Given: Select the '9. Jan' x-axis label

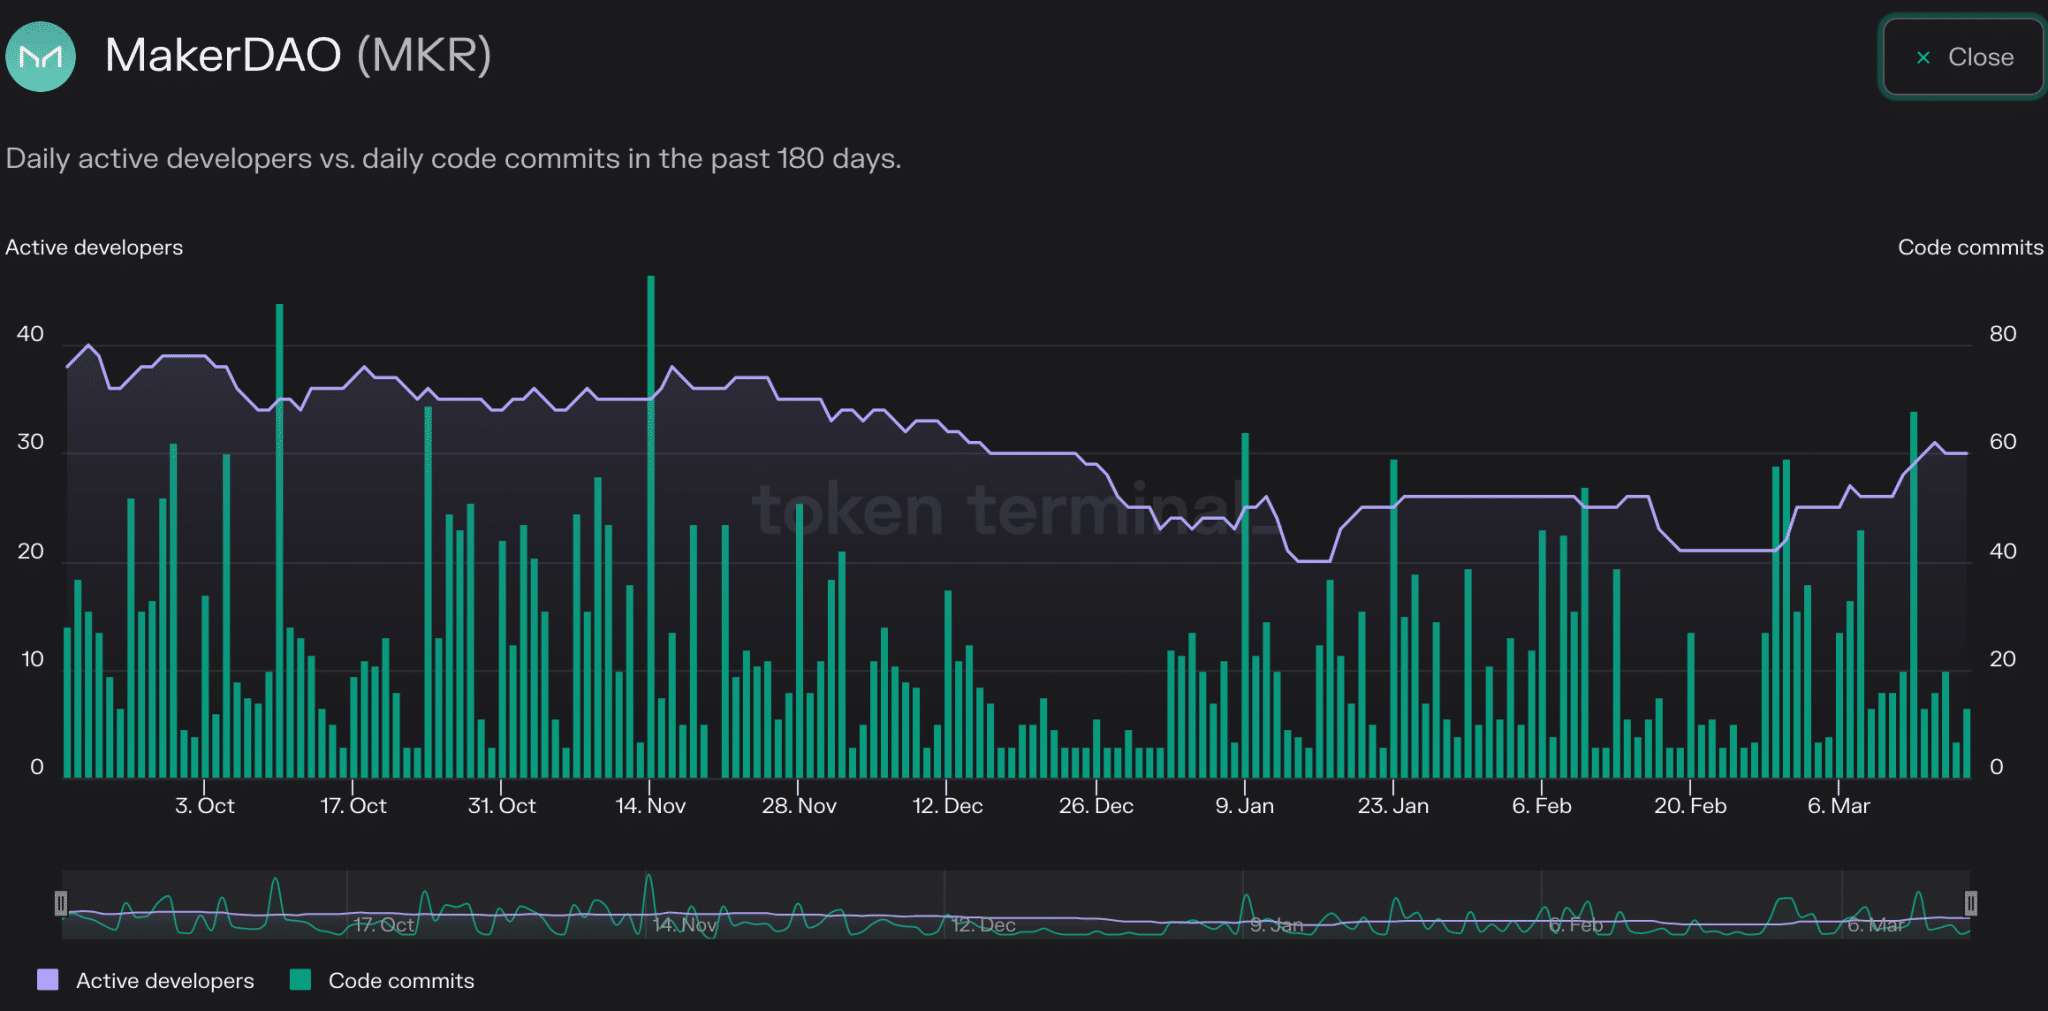Looking at the screenshot, I should (1245, 806).
